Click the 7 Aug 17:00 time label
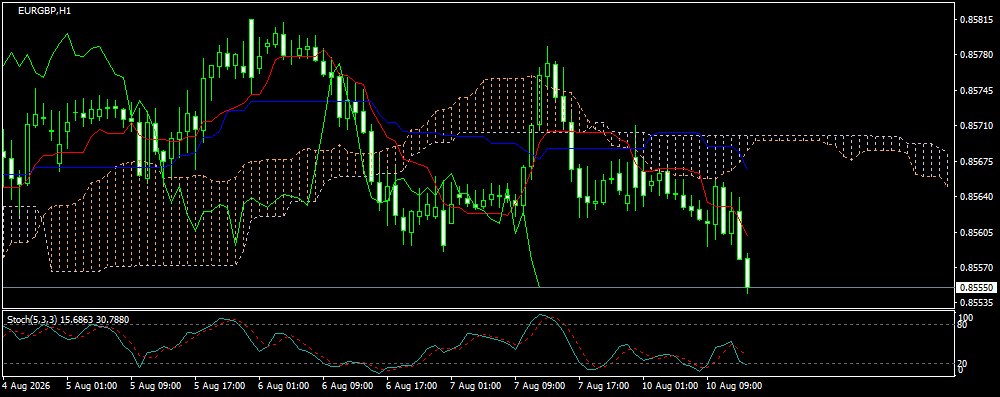The image size is (1000, 397). tap(603, 386)
